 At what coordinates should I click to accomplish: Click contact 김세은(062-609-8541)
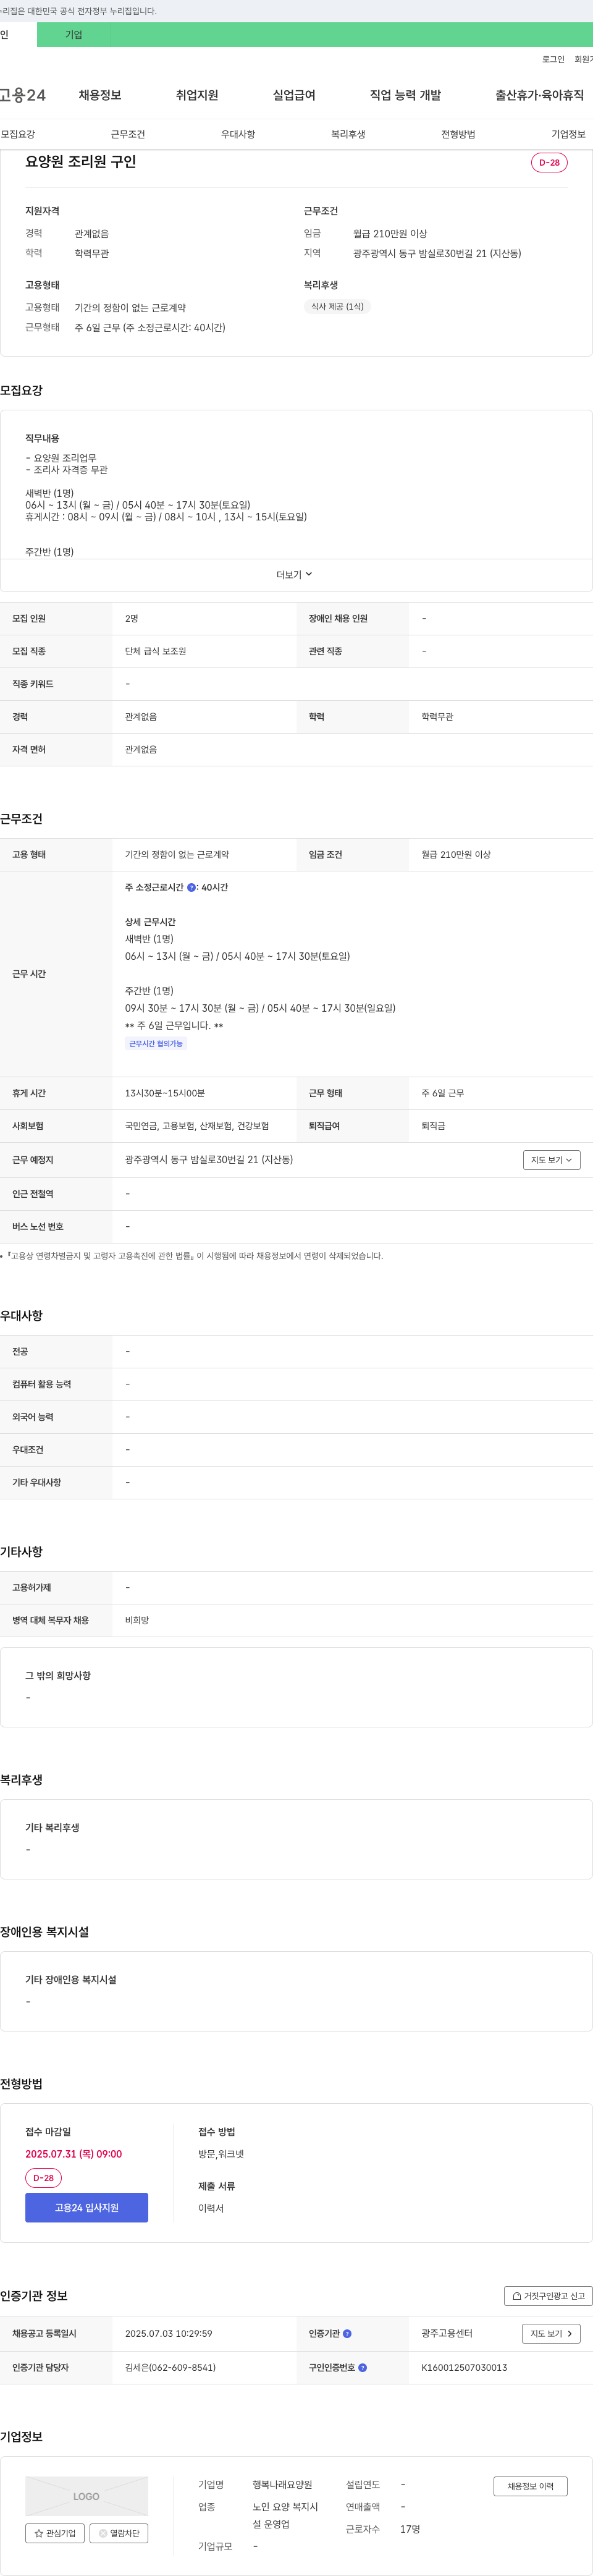[170, 2368]
